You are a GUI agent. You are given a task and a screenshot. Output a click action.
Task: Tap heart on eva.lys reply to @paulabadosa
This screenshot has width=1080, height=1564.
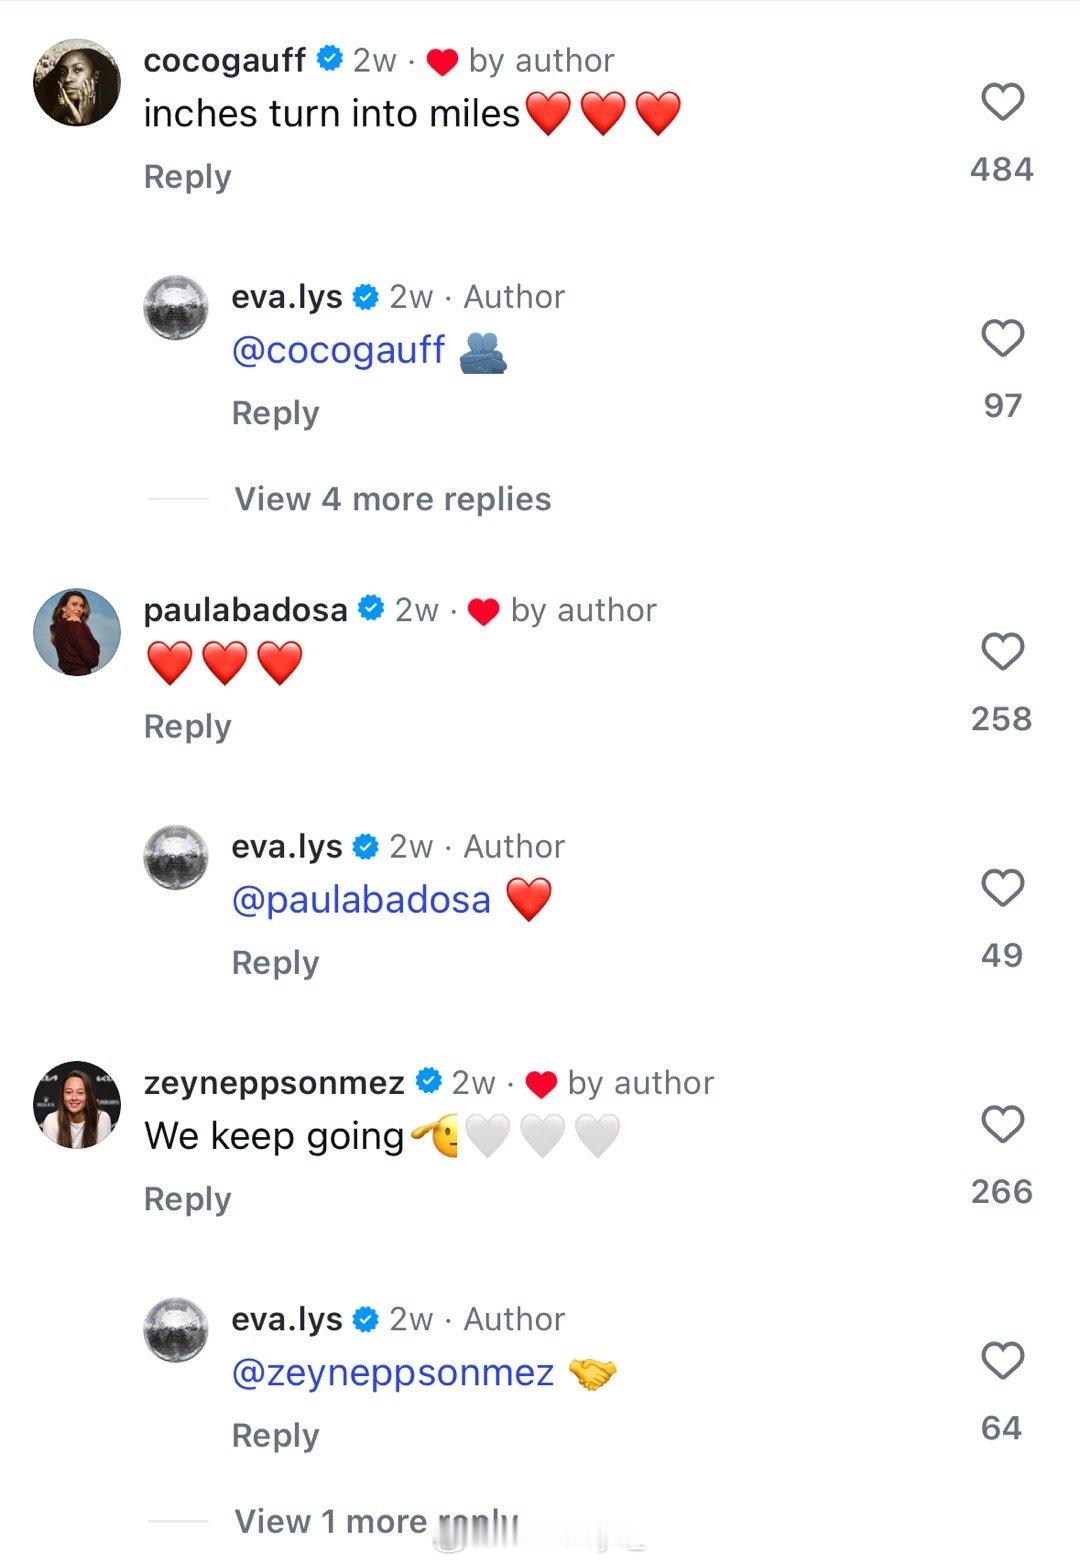[x=1002, y=888]
